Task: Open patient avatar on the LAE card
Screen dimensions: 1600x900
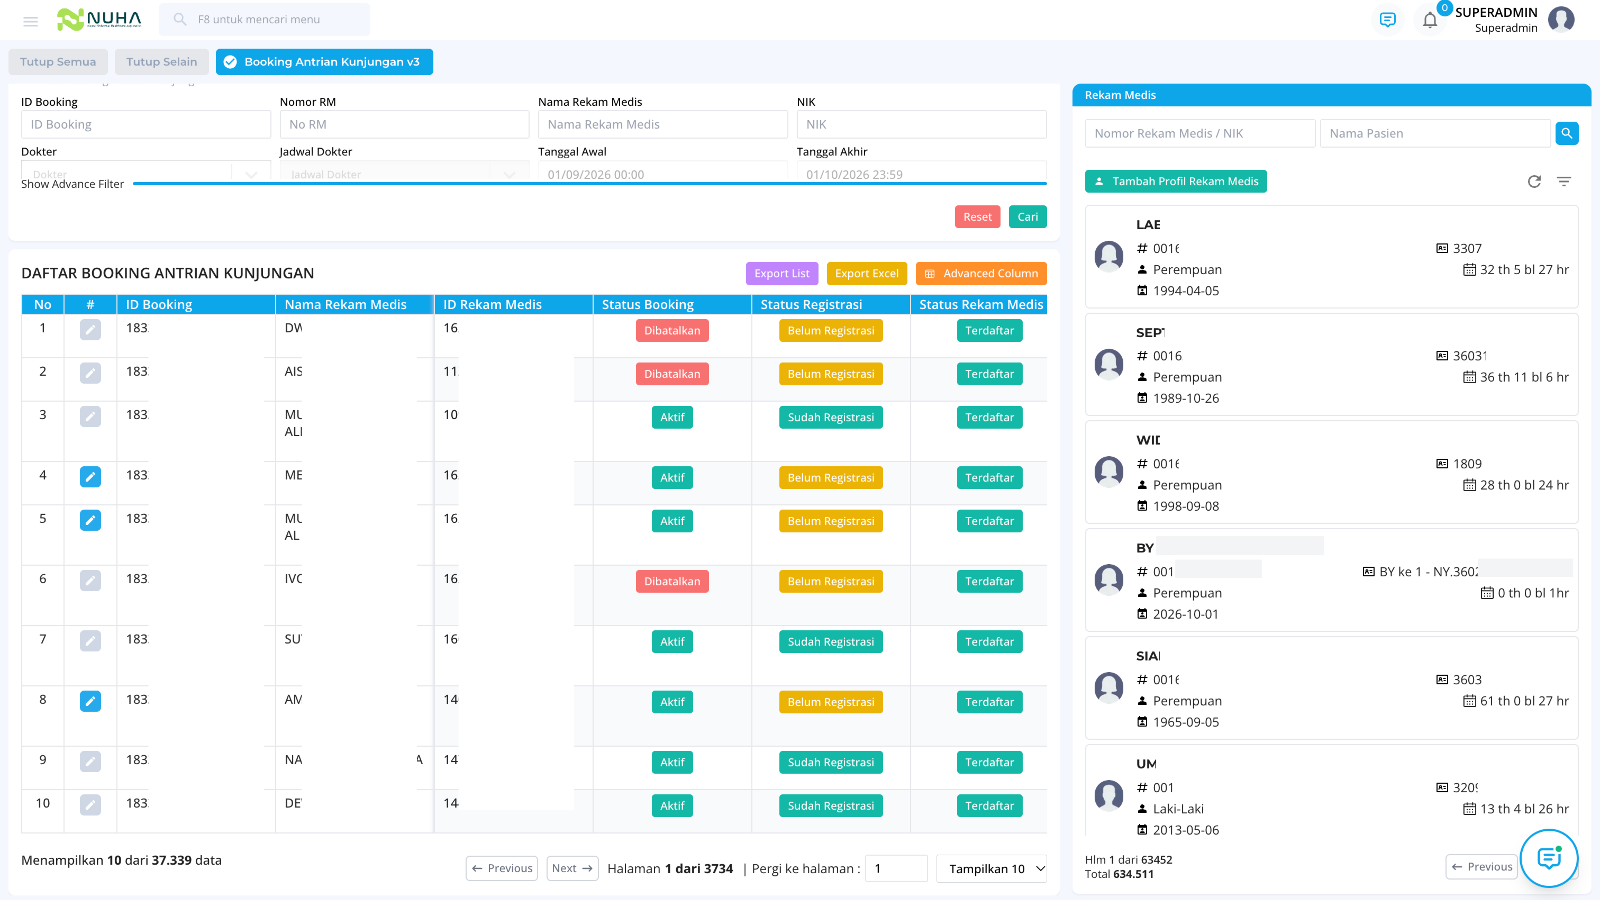Action: (1109, 257)
